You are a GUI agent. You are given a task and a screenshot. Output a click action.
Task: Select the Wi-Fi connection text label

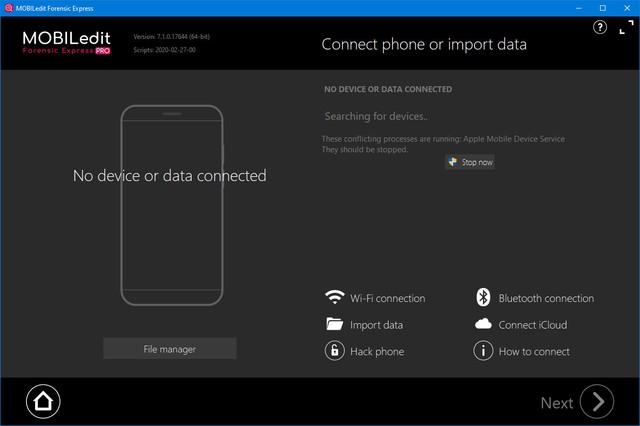click(x=387, y=298)
